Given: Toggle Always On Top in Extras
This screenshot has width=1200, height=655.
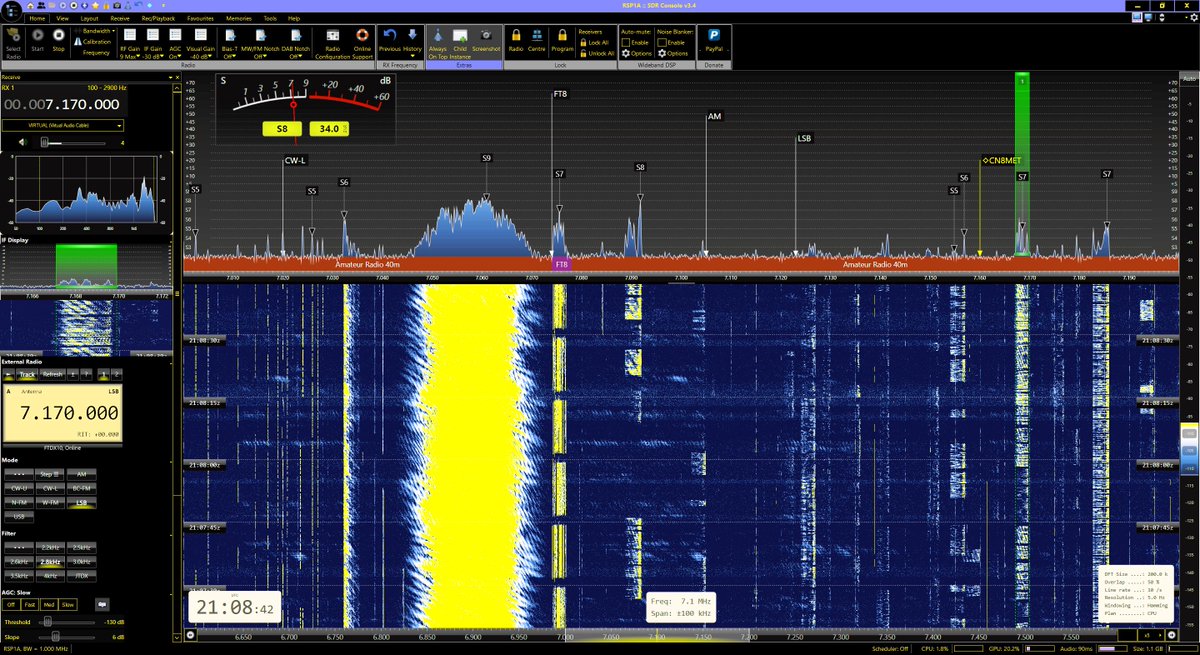Looking at the screenshot, I should pos(437,38).
